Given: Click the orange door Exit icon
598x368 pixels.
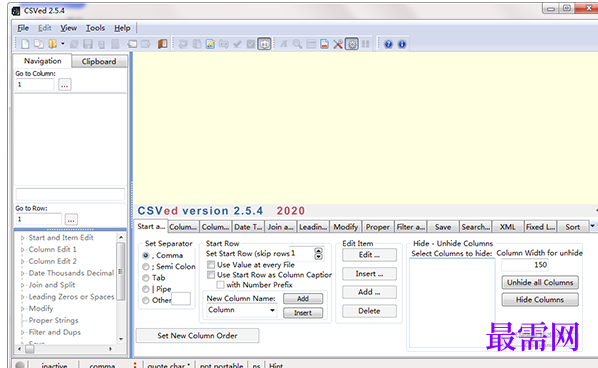Looking at the screenshot, I should (163, 44).
